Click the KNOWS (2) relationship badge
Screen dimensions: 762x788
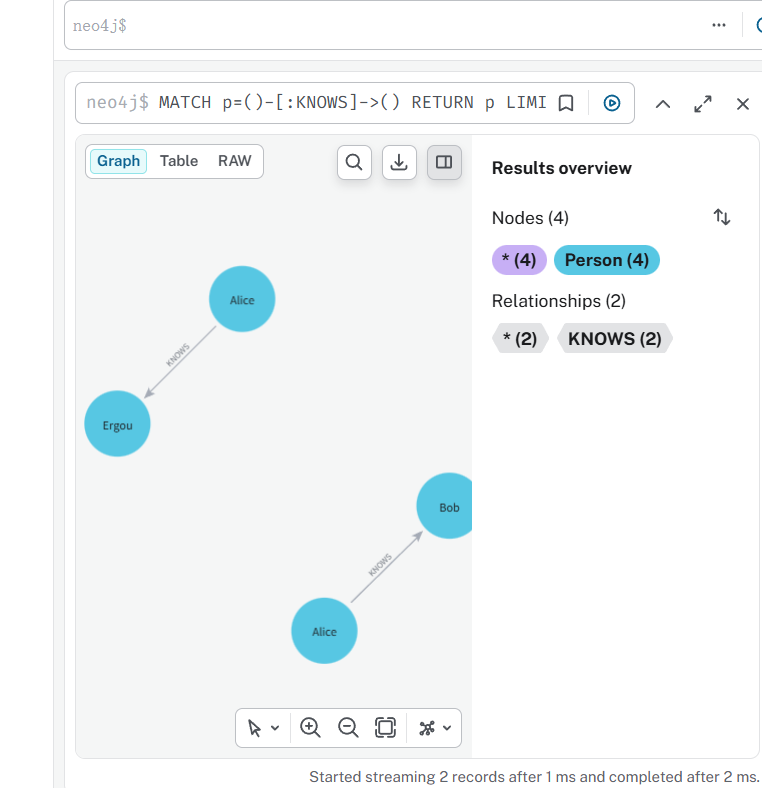point(615,339)
